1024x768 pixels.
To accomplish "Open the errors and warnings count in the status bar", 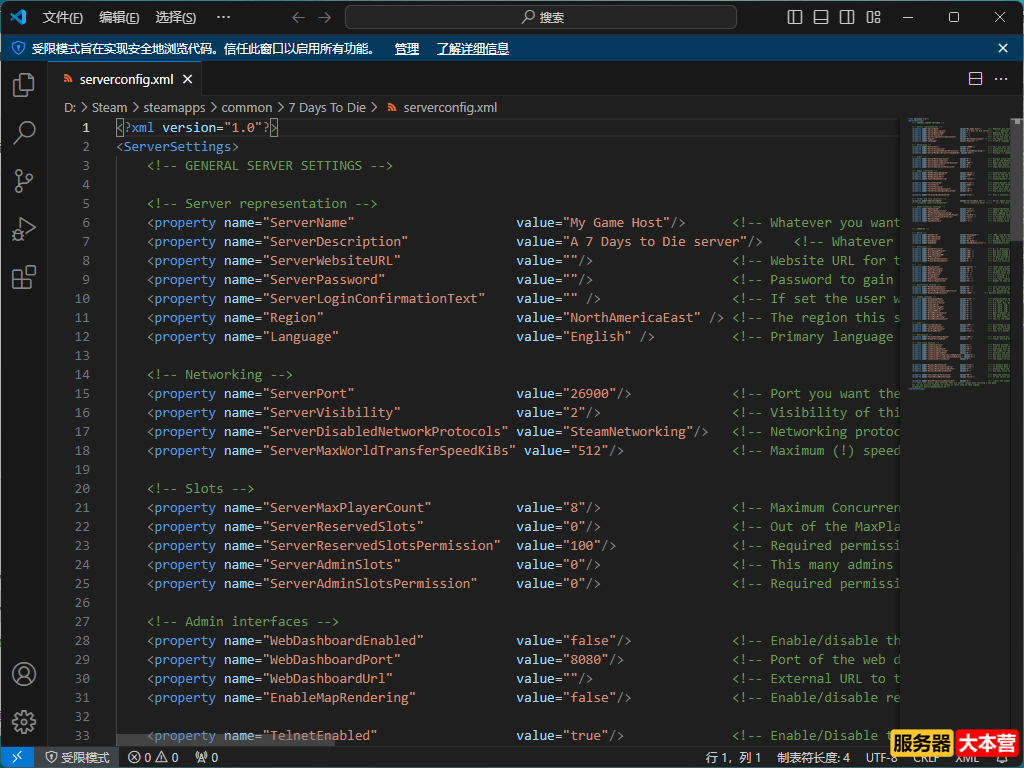I will coord(153,757).
